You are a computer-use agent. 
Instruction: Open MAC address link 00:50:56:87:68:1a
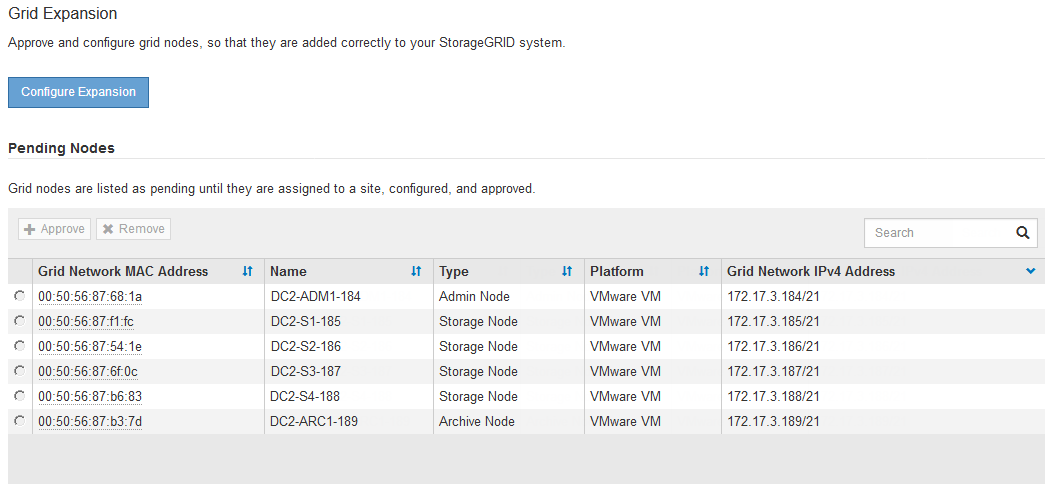pyautogui.click(x=90, y=297)
